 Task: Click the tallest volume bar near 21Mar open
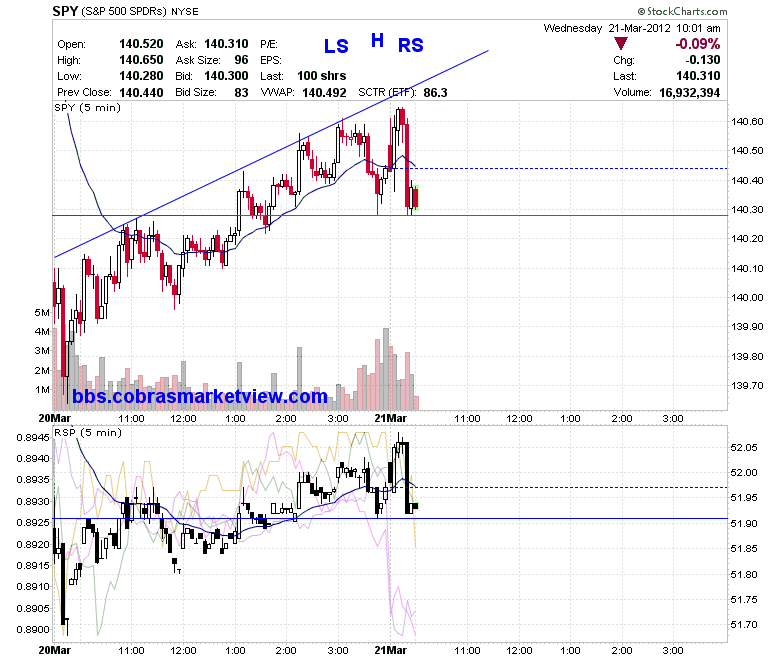pos(386,369)
